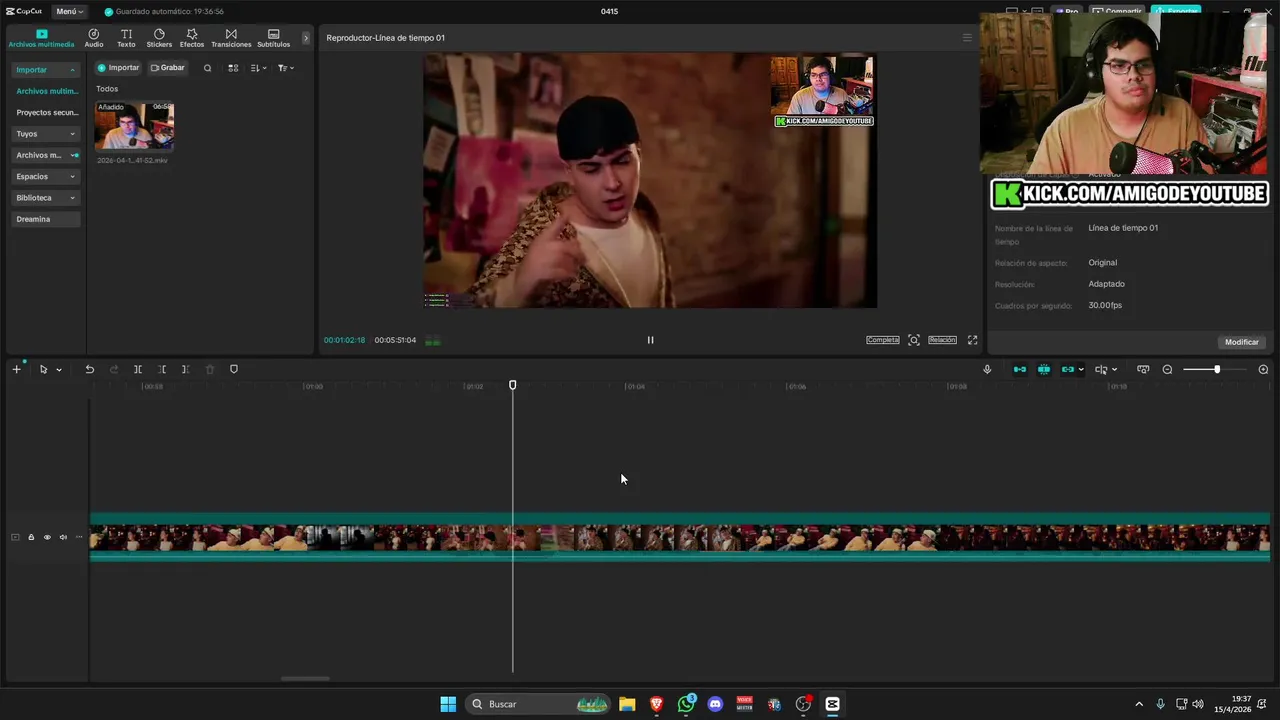This screenshot has width=1280, height=720.
Task: Toggle clip linkage on the timeline
Action: point(1068,369)
